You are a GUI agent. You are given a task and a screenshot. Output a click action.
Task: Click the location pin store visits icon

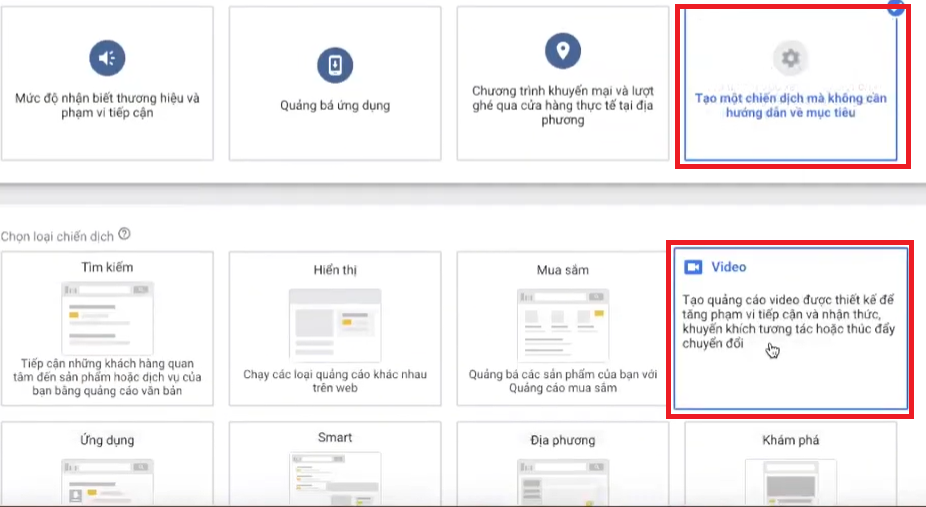tap(562, 49)
